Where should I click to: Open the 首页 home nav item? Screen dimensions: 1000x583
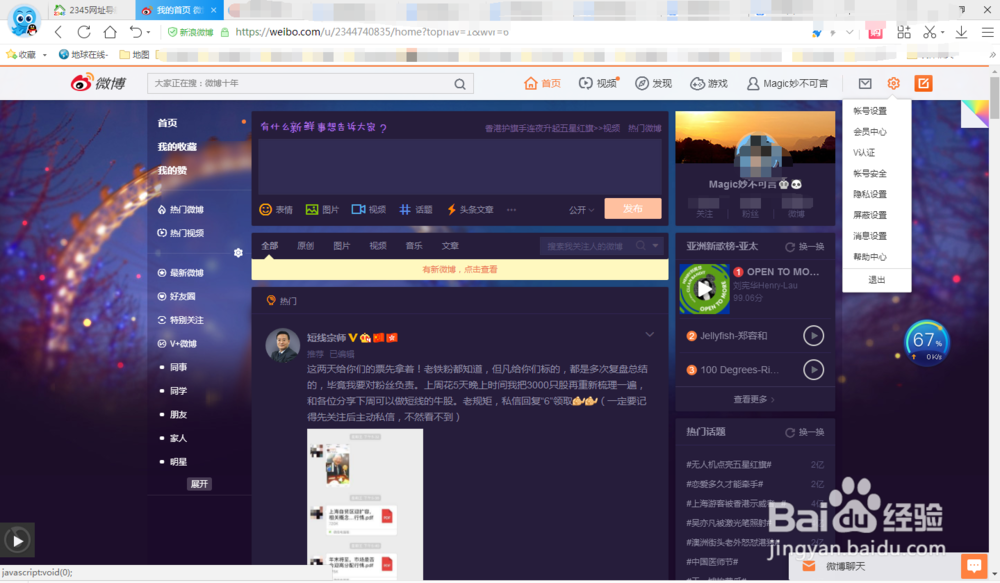pyautogui.click(x=542, y=84)
